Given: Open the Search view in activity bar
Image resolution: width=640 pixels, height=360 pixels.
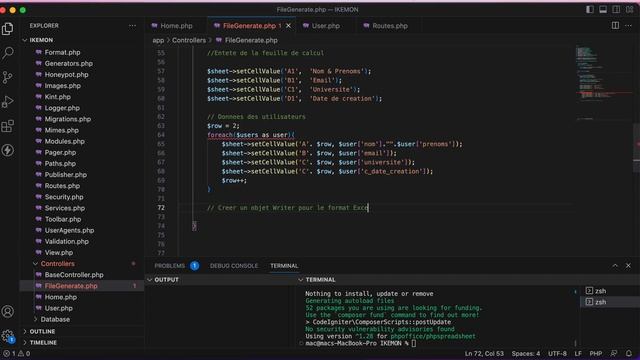Looking at the screenshot, I should pos(8,53).
